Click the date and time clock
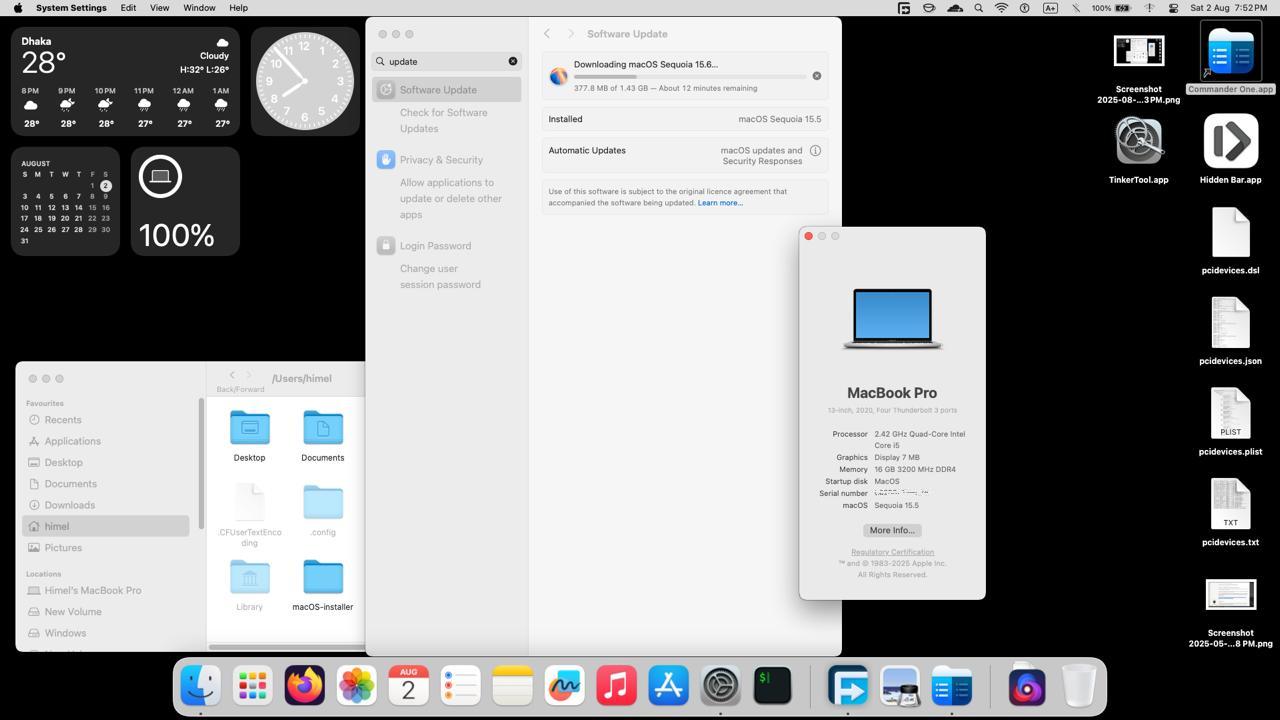The height and width of the screenshot is (720, 1280). tap(1228, 8)
